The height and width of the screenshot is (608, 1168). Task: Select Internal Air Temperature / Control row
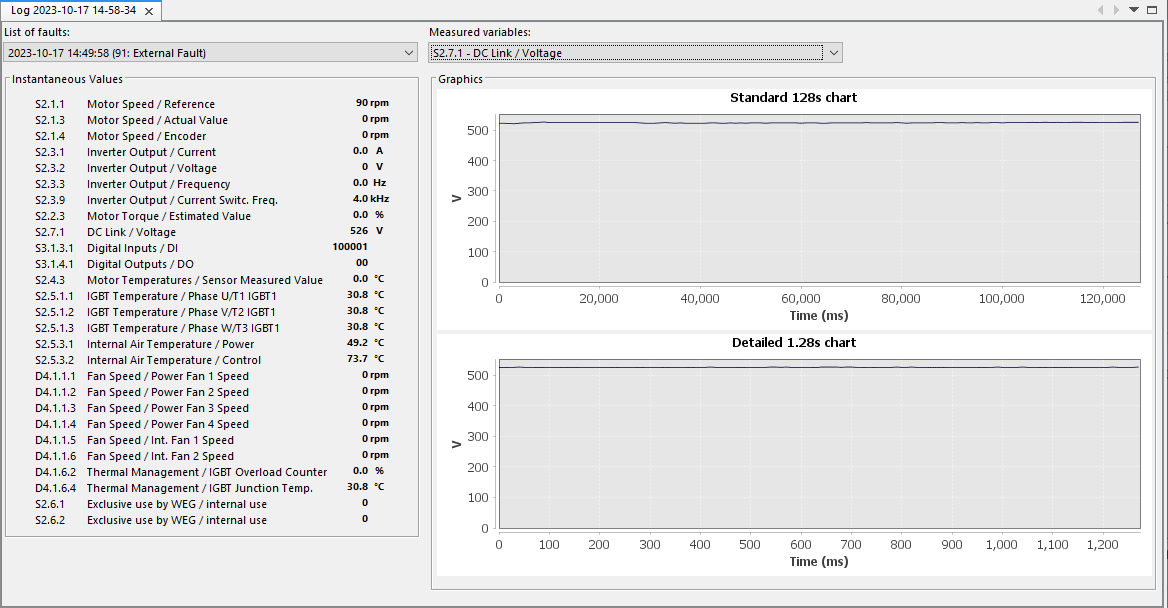coord(173,360)
